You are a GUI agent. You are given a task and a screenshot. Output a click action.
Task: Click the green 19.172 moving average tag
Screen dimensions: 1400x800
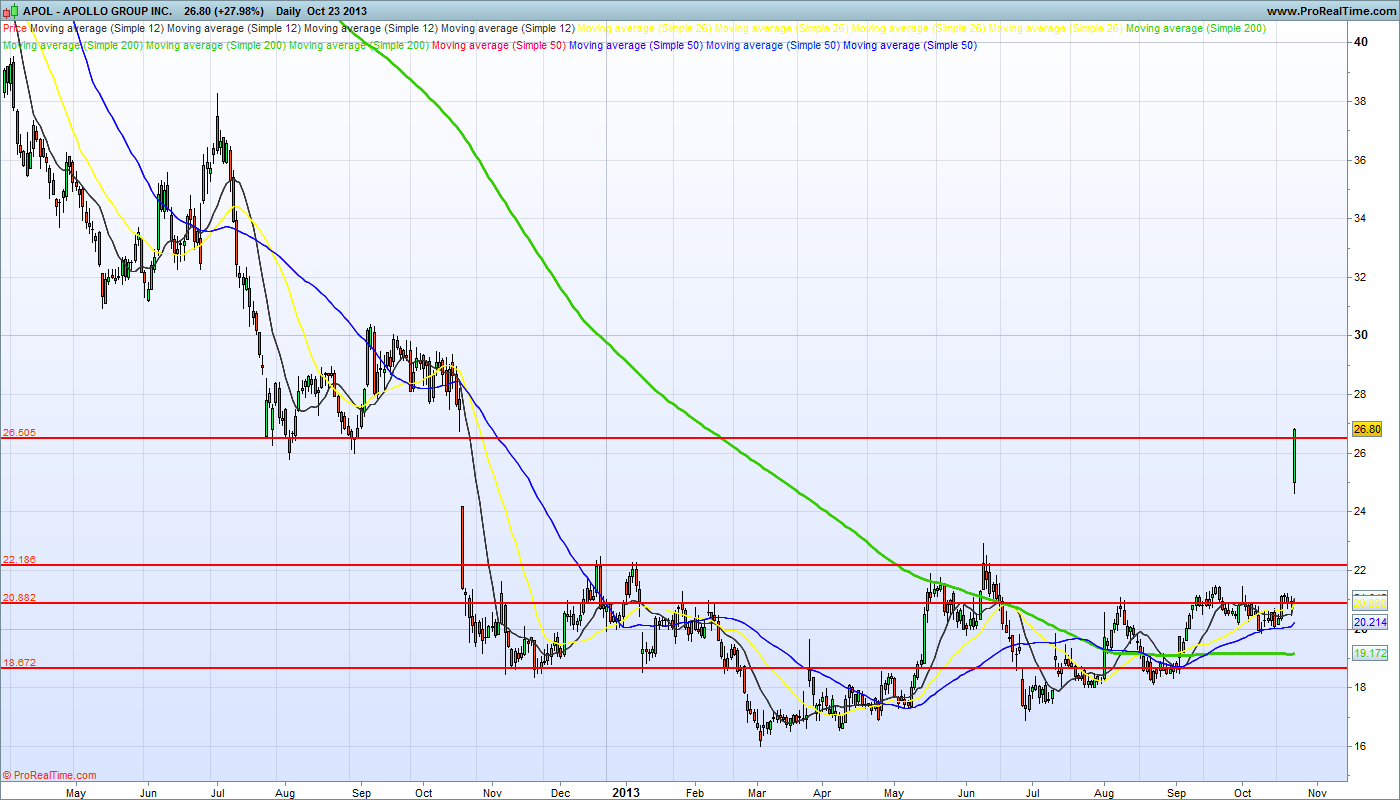point(1368,653)
